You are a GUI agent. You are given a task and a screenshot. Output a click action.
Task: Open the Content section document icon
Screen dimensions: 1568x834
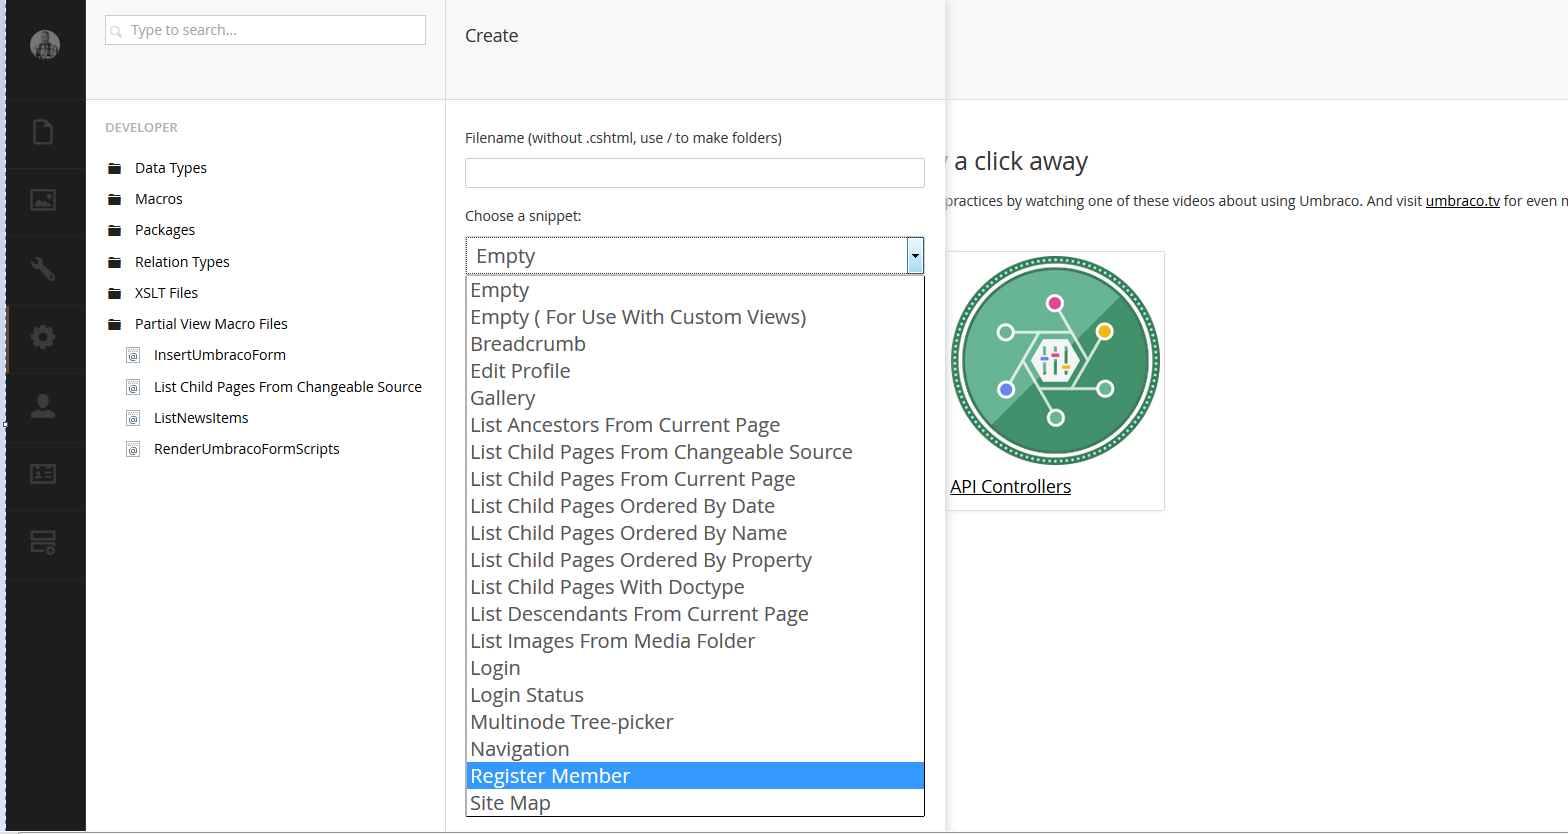tap(43, 132)
